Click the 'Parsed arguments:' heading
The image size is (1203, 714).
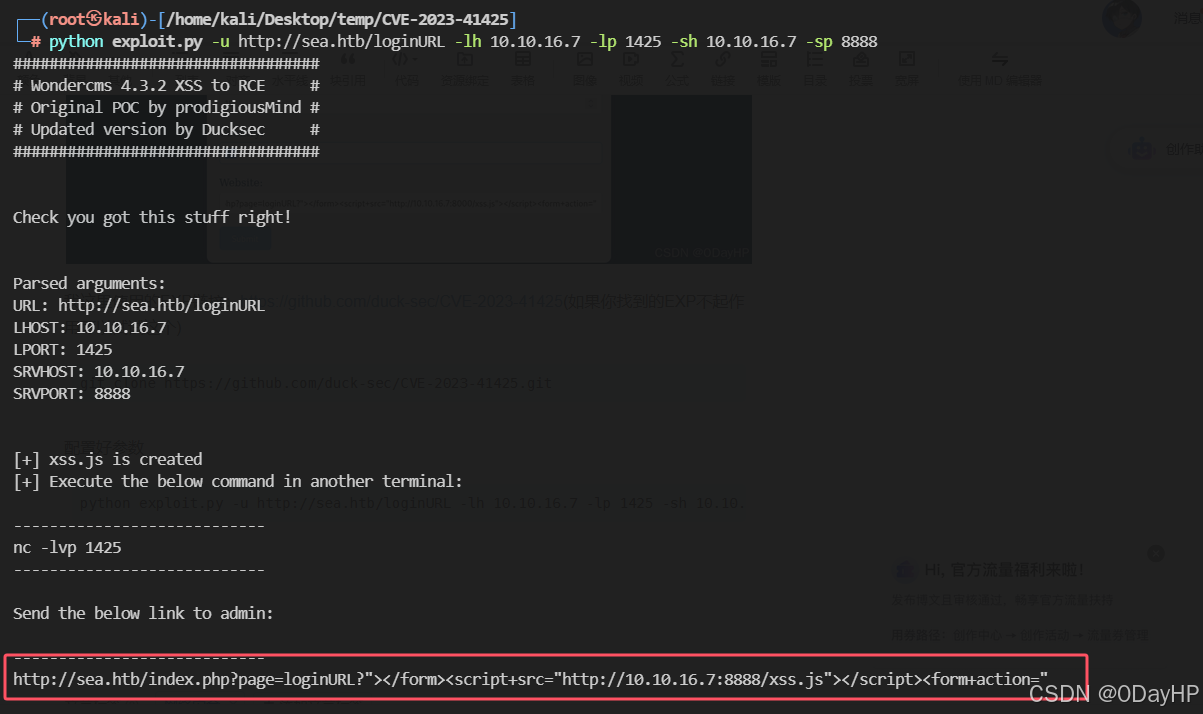click(89, 284)
